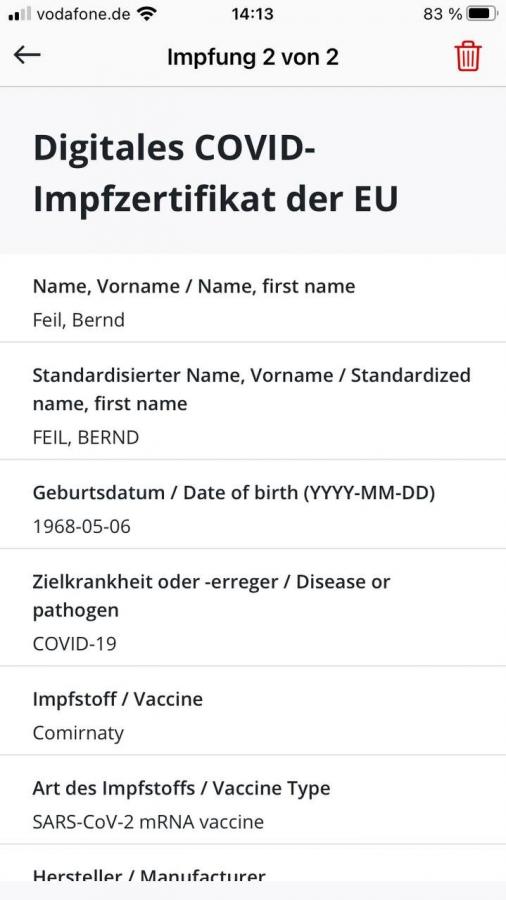Image resolution: width=506 pixels, height=900 pixels.
Task: Select standardized name 'FEIL, BERND'
Action: point(85,438)
